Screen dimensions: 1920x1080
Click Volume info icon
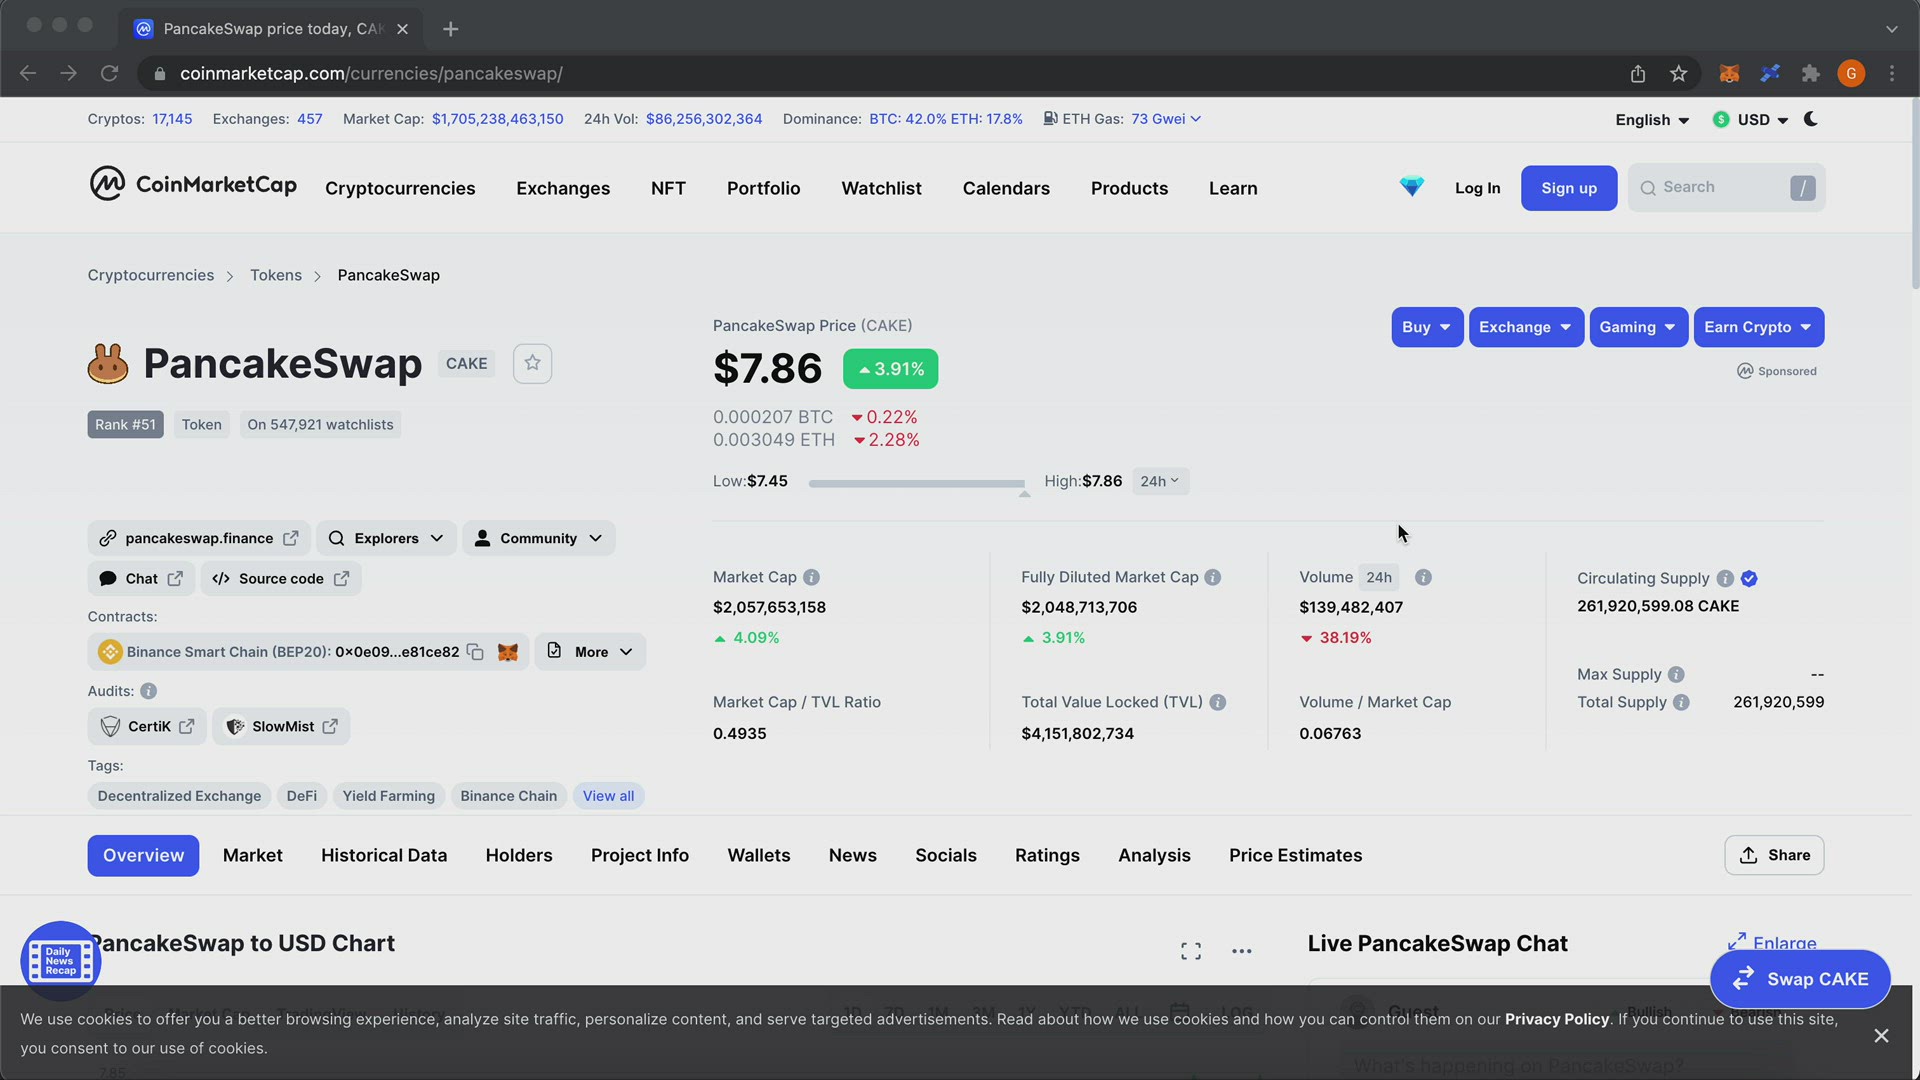coord(1423,577)
